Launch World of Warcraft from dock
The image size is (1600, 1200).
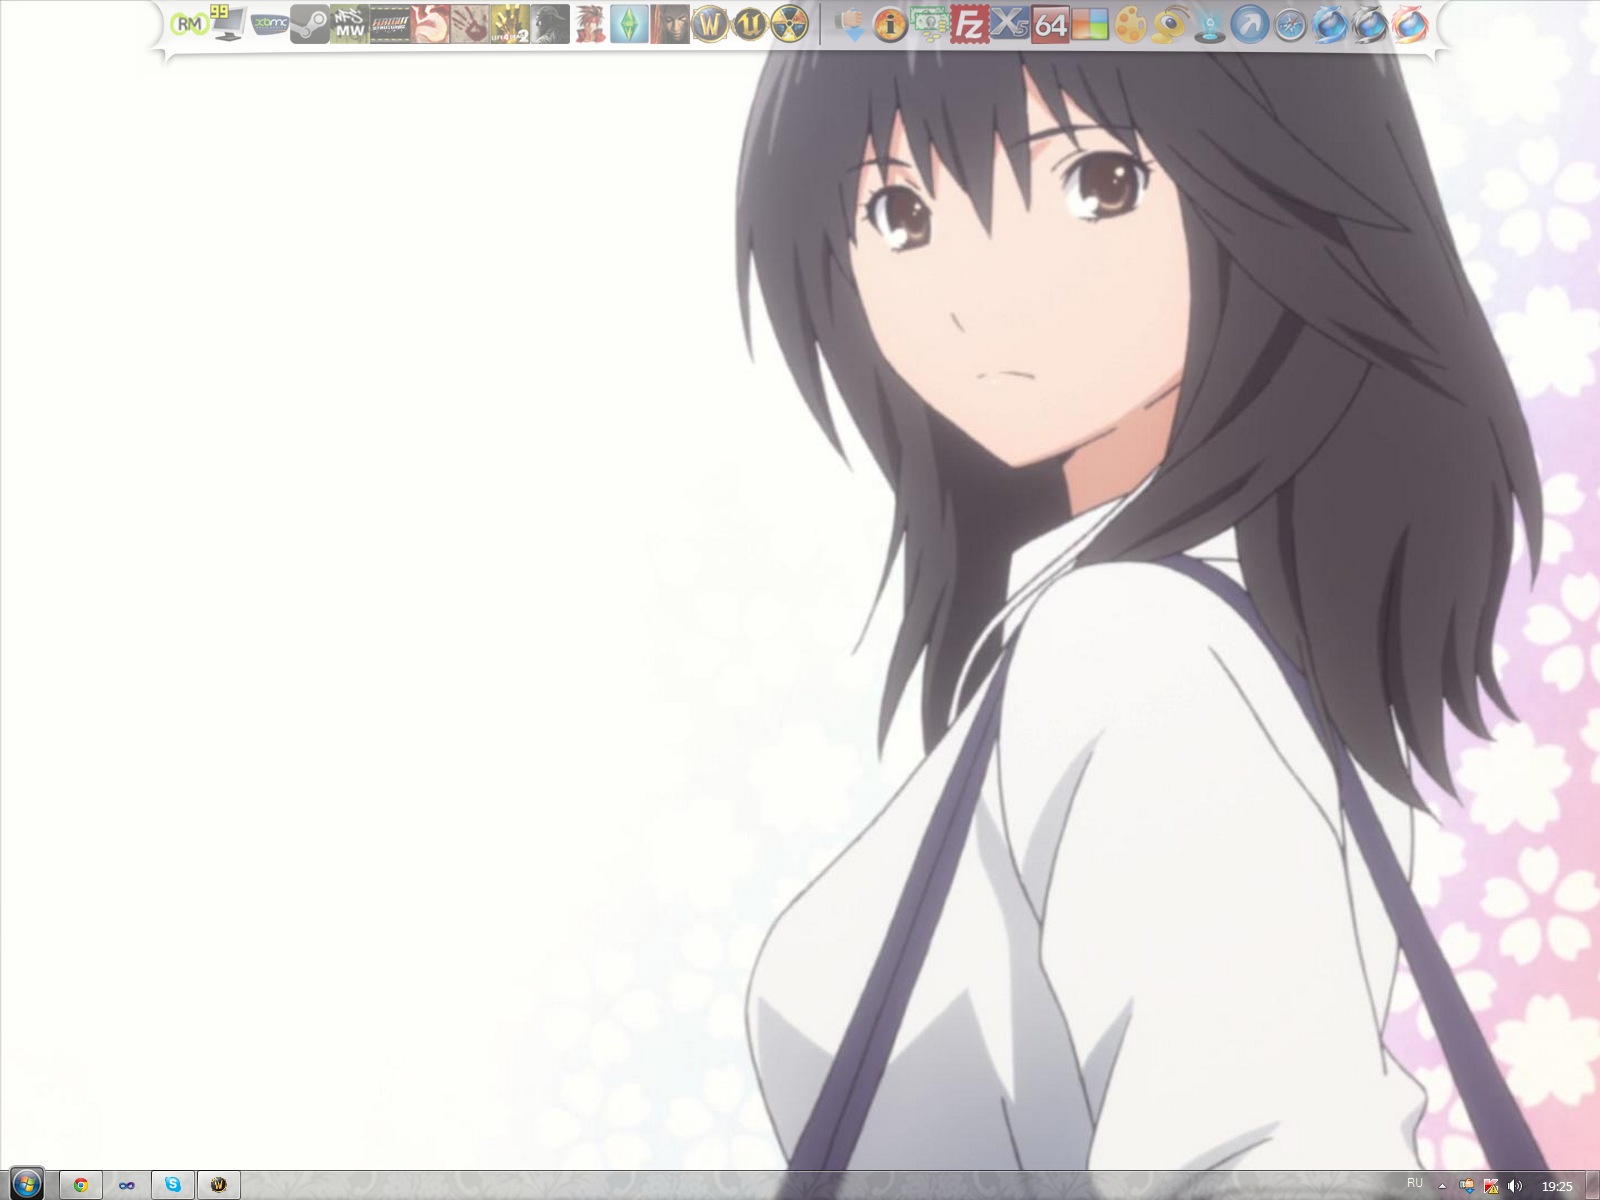(709, 24)
